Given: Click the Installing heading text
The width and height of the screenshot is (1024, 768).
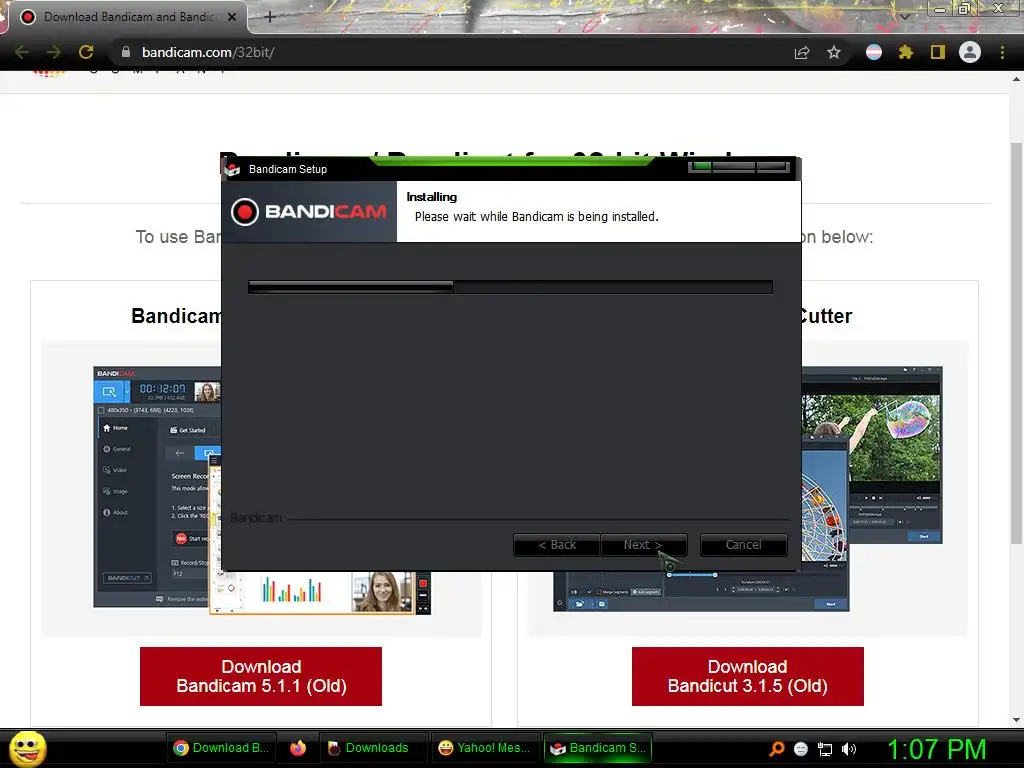Looking at the screenshot, I should [x=432, y=197].
